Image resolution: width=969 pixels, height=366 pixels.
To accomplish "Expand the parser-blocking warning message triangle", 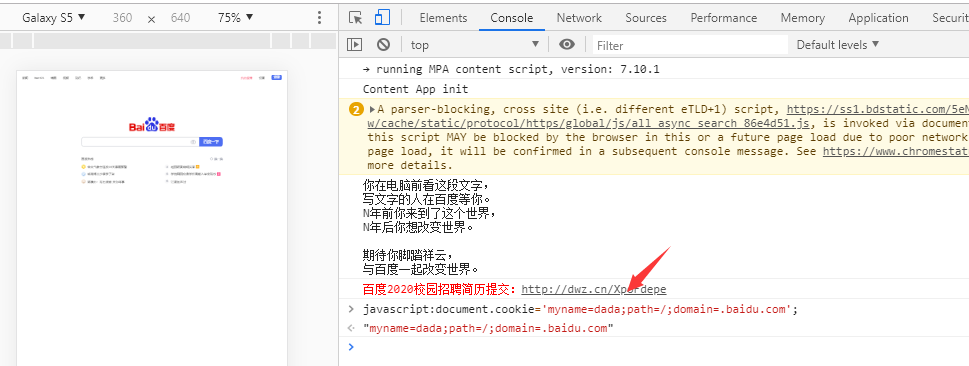I will point(373,109).
